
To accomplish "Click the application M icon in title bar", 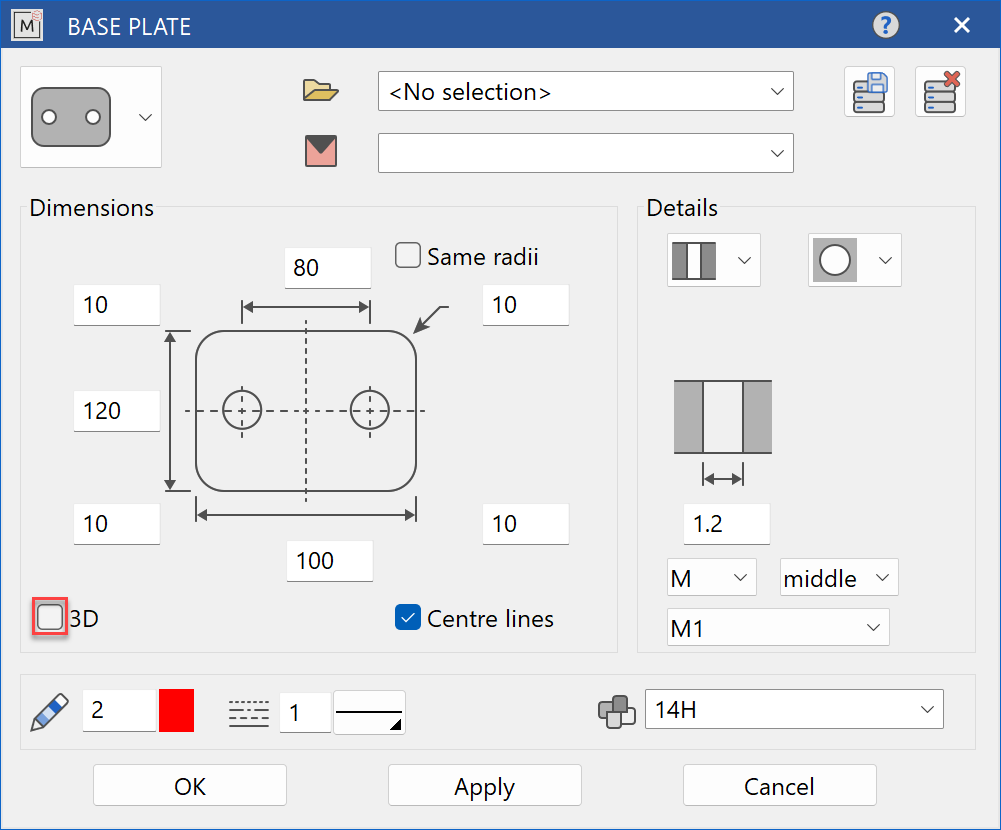I will click(27, 26).
